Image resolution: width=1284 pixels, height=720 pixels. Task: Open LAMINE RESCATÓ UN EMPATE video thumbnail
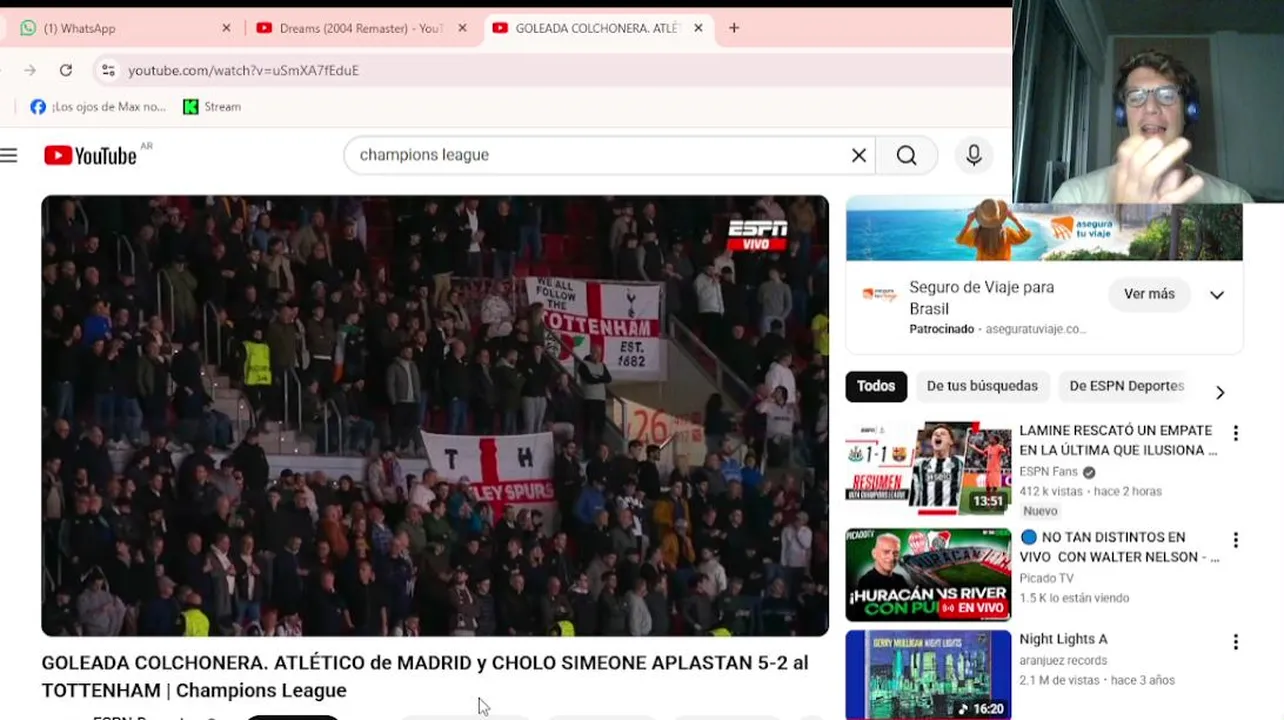[x=928, y=468]
